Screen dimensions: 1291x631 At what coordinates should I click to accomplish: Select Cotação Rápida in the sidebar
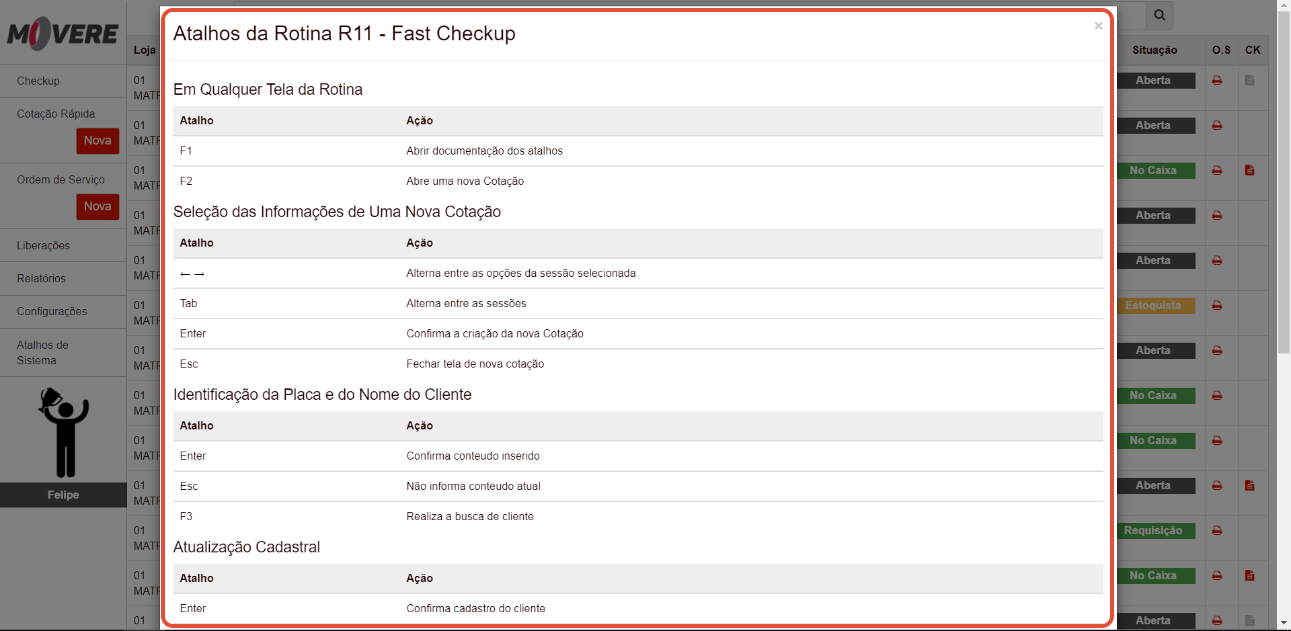click(x=56, y=114)
